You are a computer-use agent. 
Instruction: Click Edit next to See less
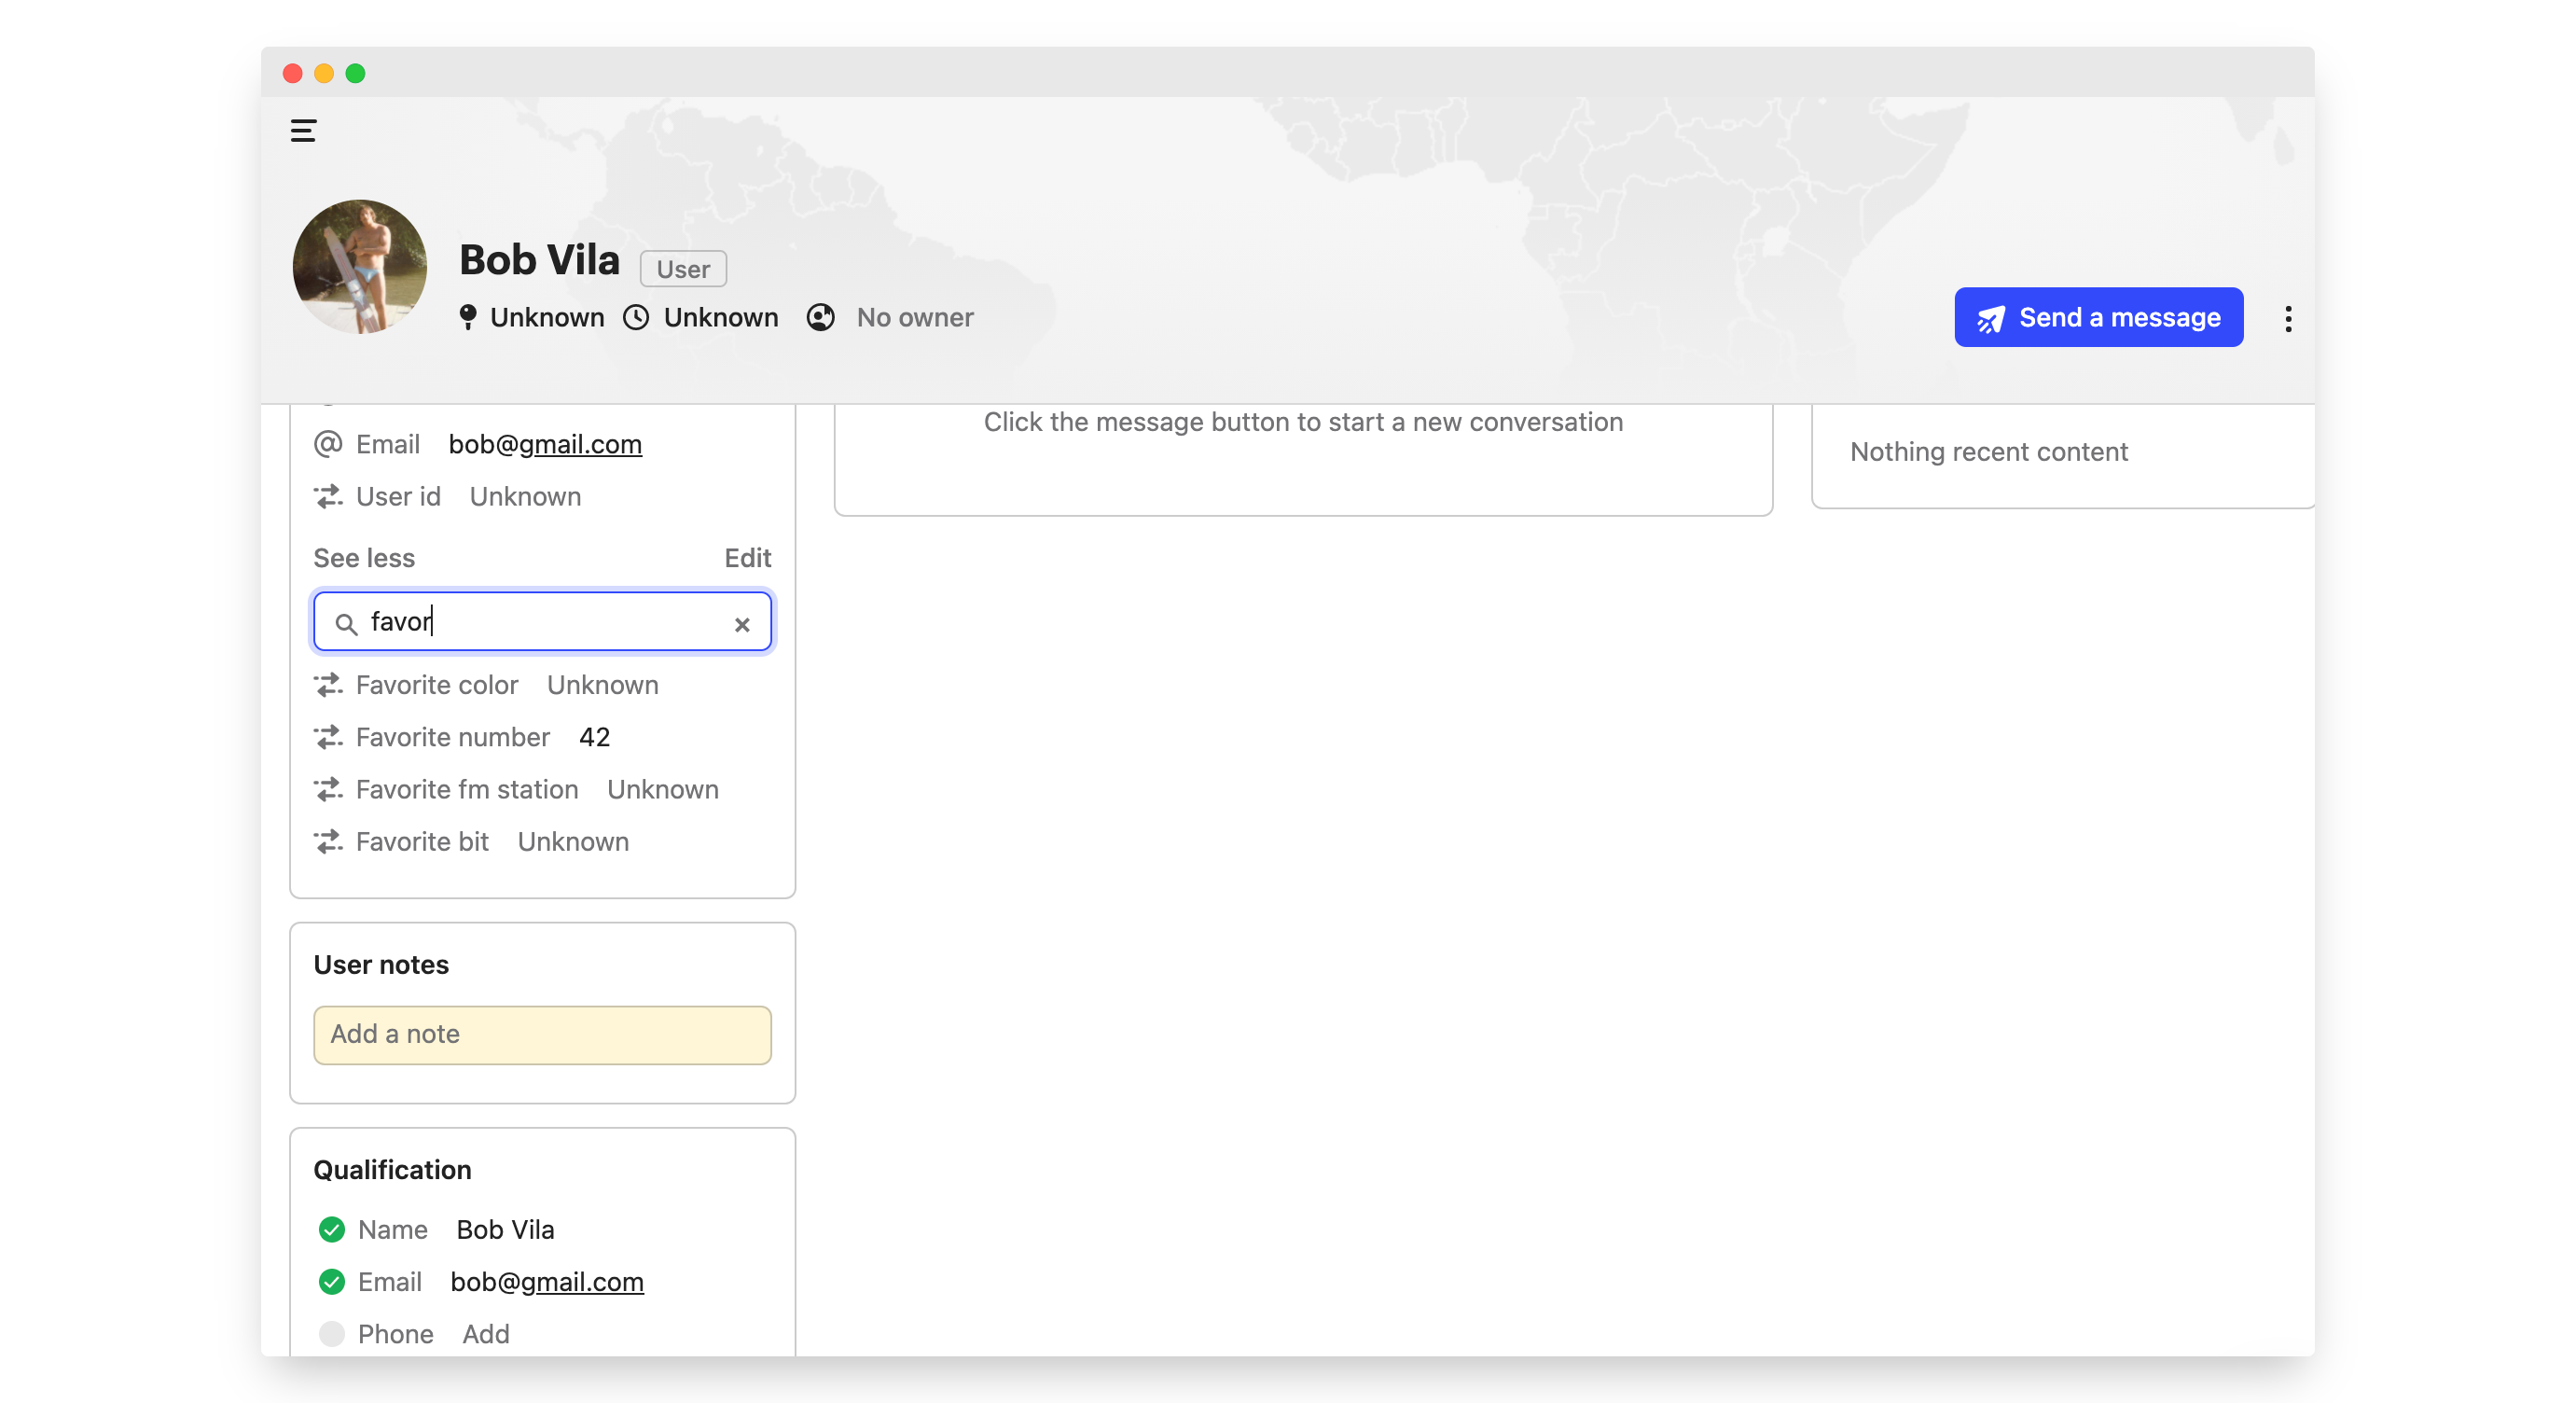pyautogui.click(x=747, y=558)
